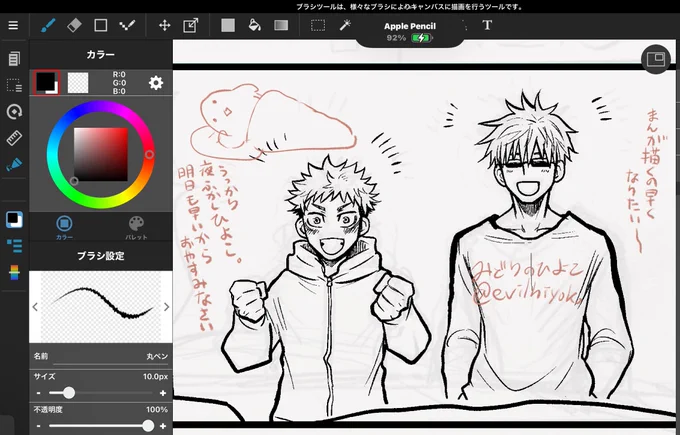
Task: Click the rotate canvas sidebar icon
Action: pos(14,112)
